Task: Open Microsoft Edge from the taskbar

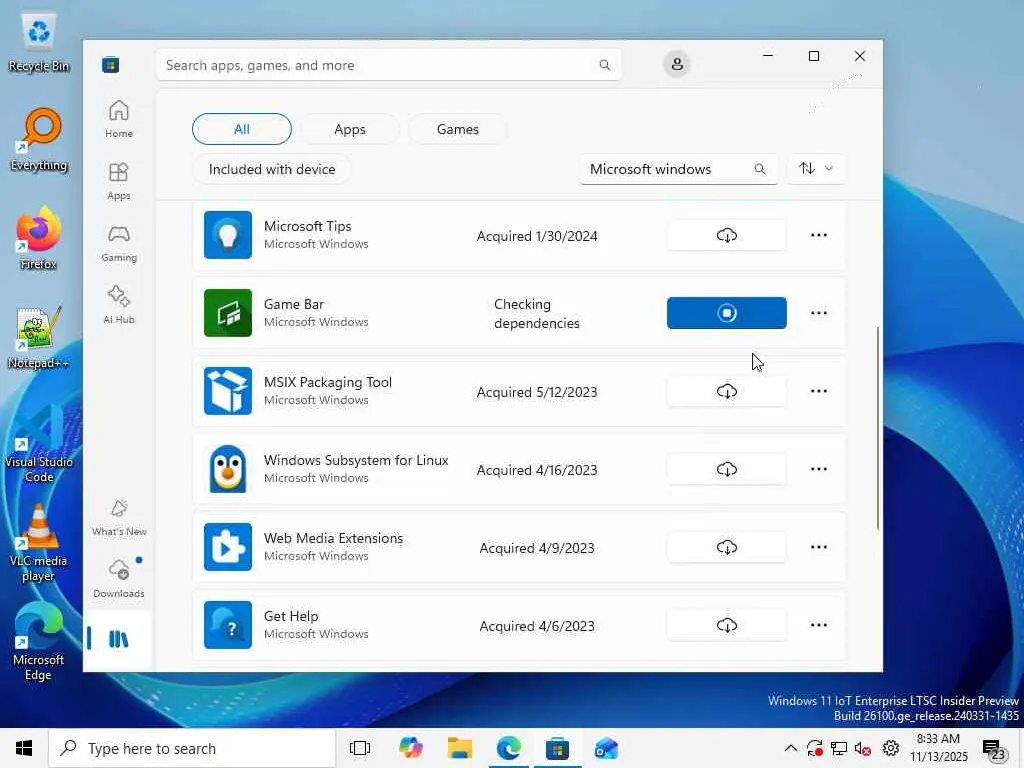Action: (x=509, y=748)
